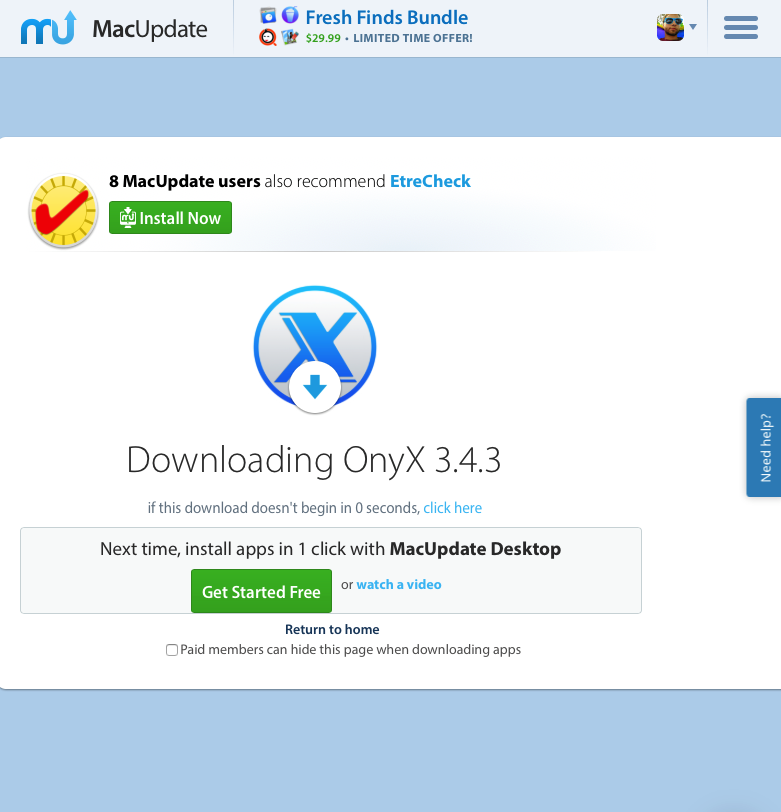781x812 pixels.
Task: Click the user profile avatar
Action: click(x=670, y=27)
